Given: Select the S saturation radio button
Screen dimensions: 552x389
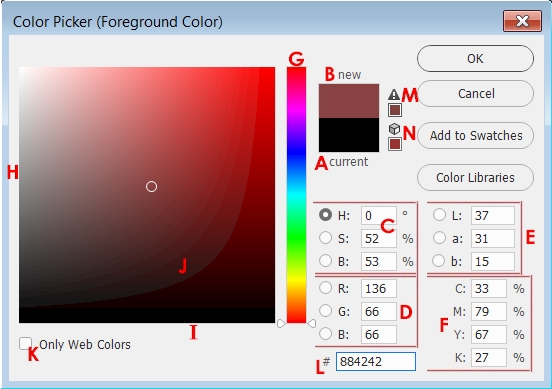Looking at the screenshot, I should [325, 238].
